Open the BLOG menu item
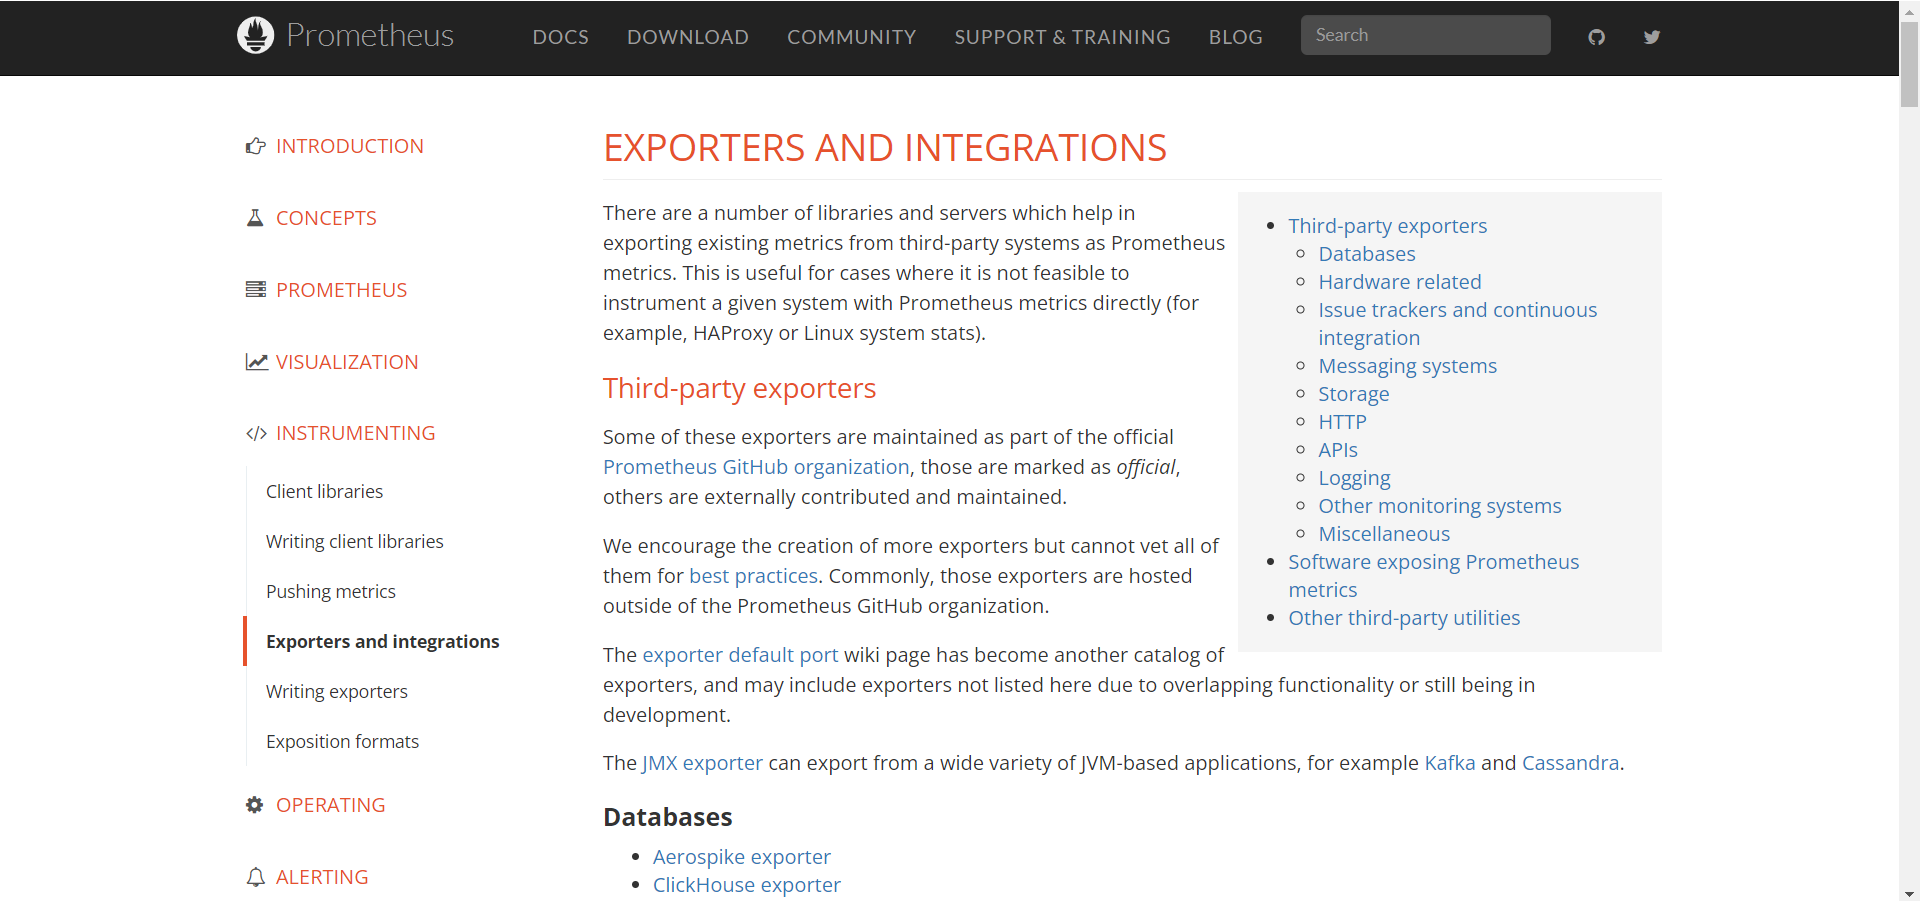 click(x=1235, y=37)
